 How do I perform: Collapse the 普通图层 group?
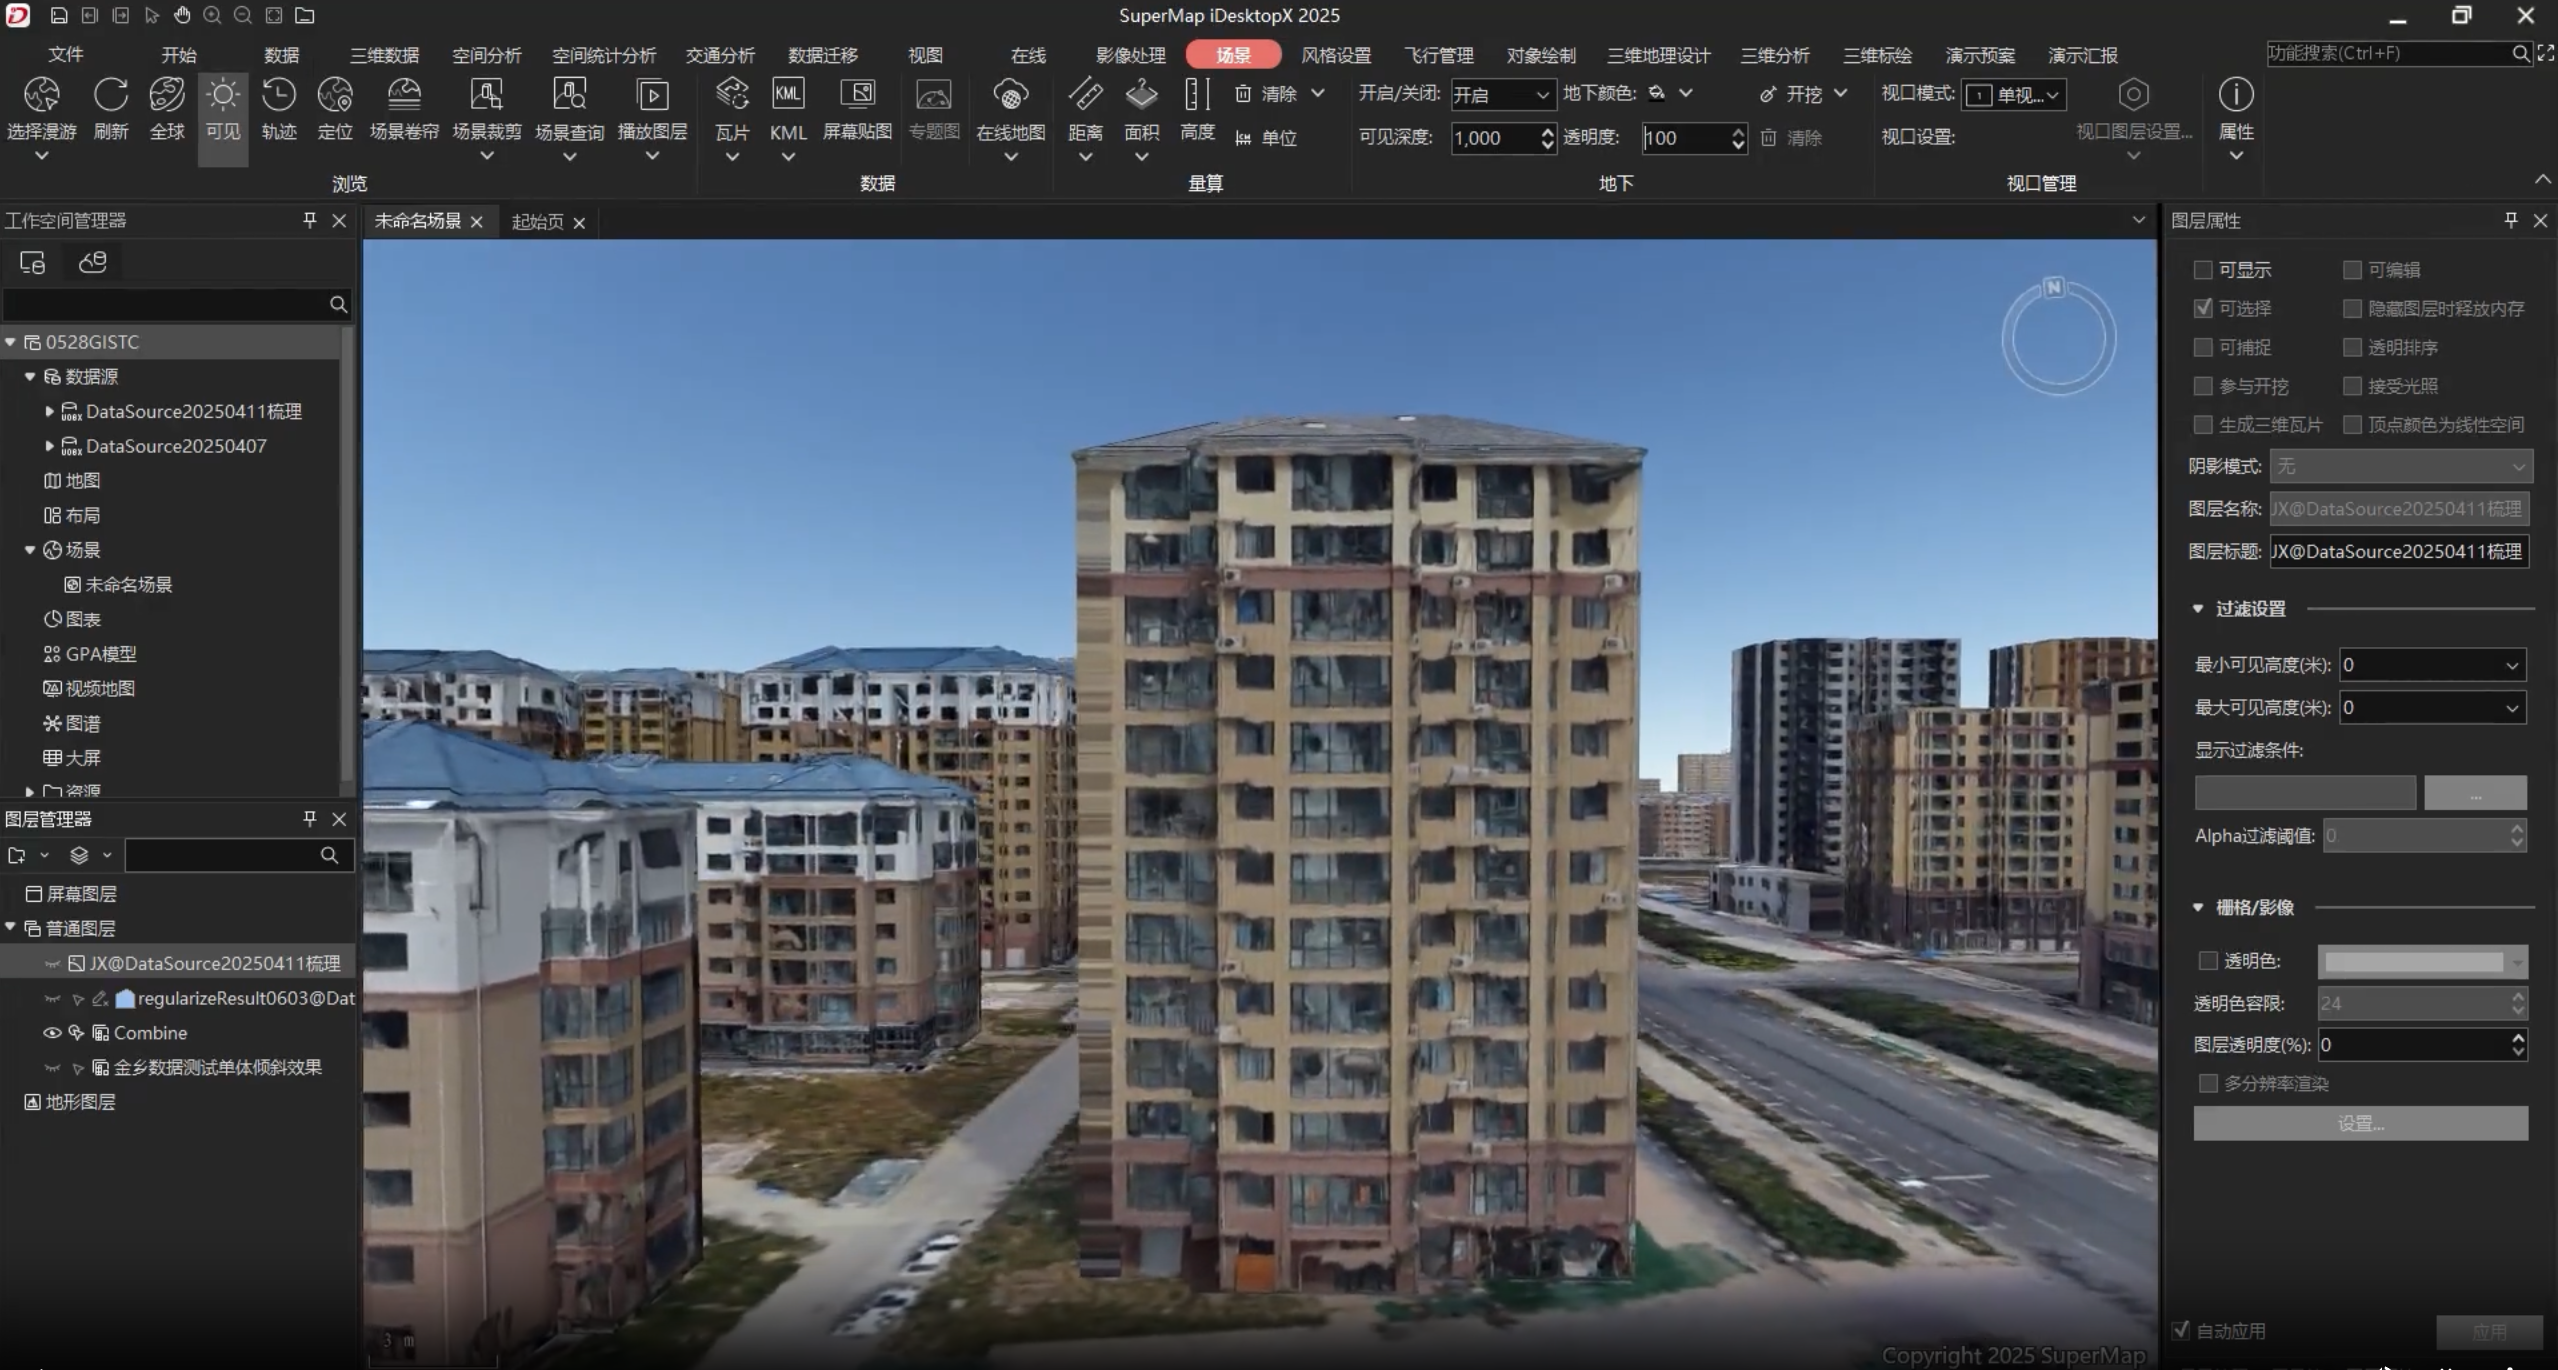10,928
